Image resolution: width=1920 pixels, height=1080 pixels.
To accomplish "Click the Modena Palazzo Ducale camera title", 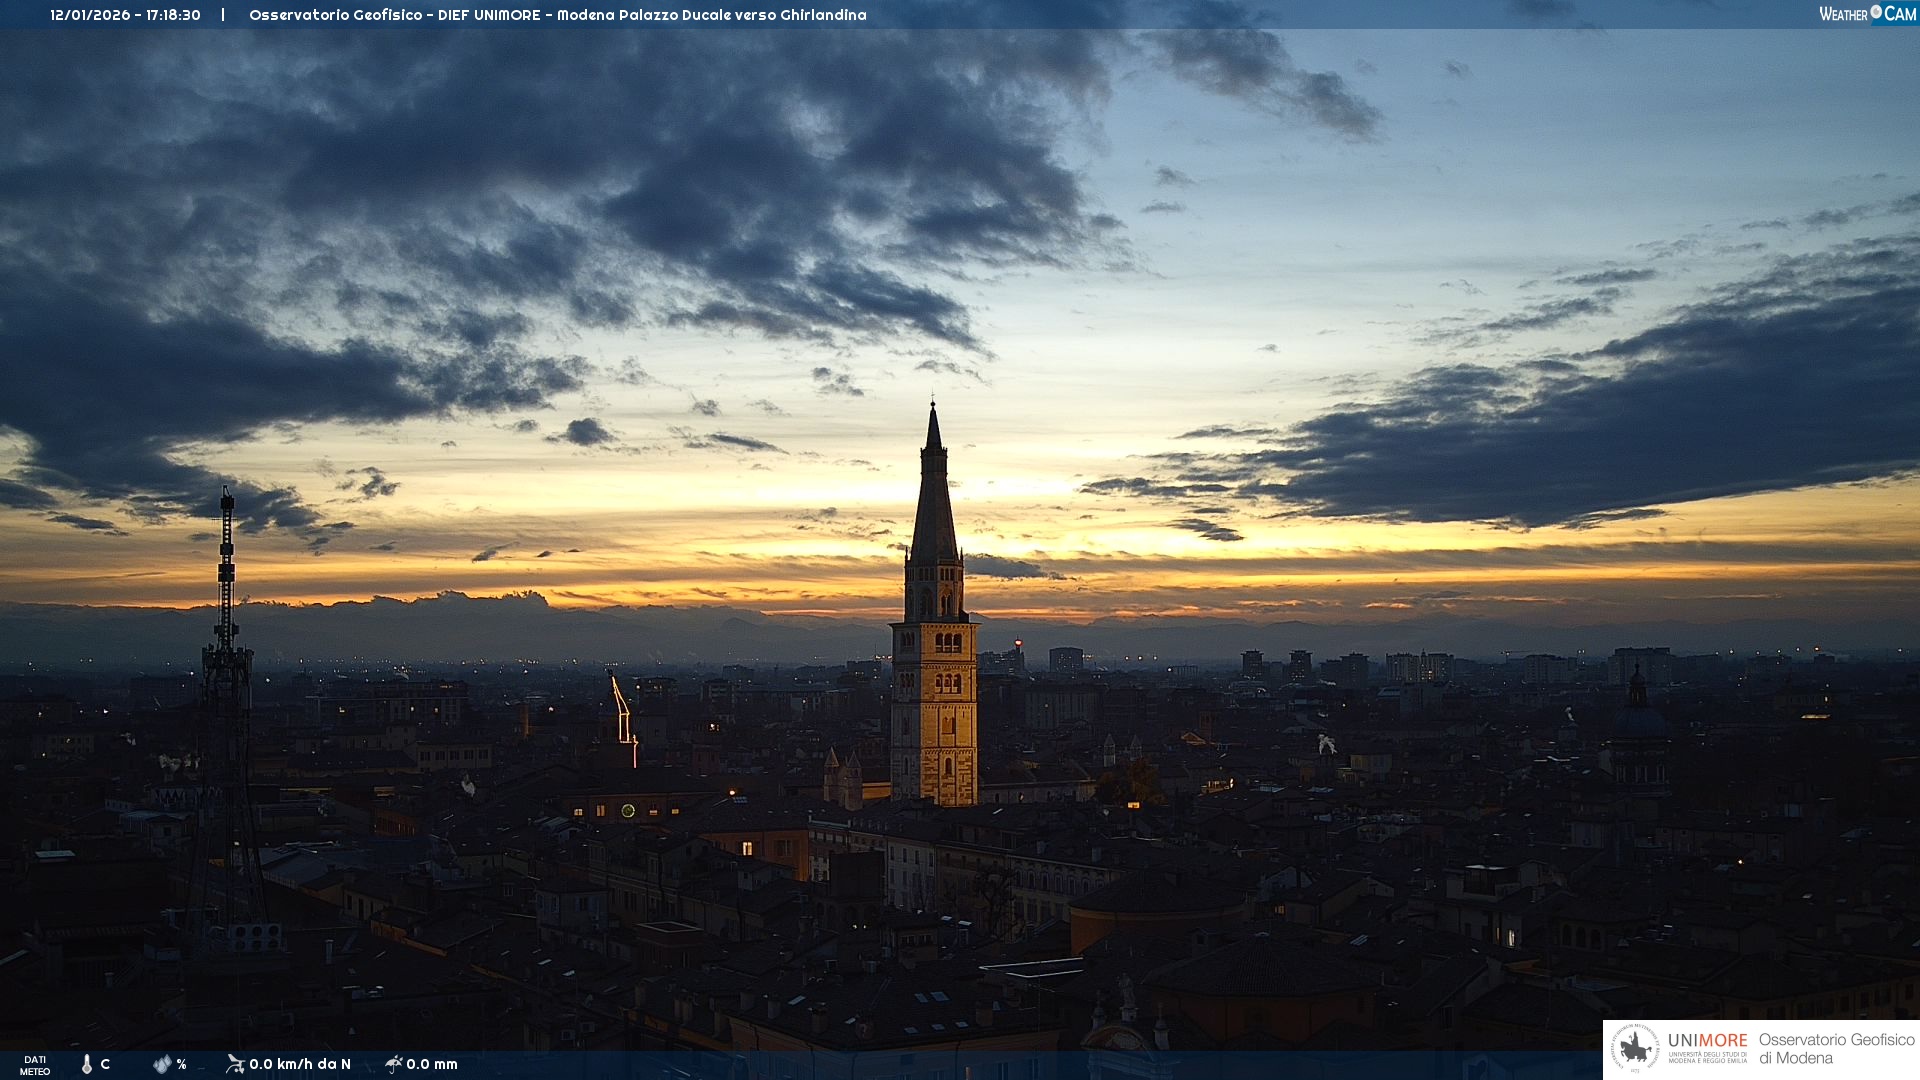I will [x=557, y=15].
